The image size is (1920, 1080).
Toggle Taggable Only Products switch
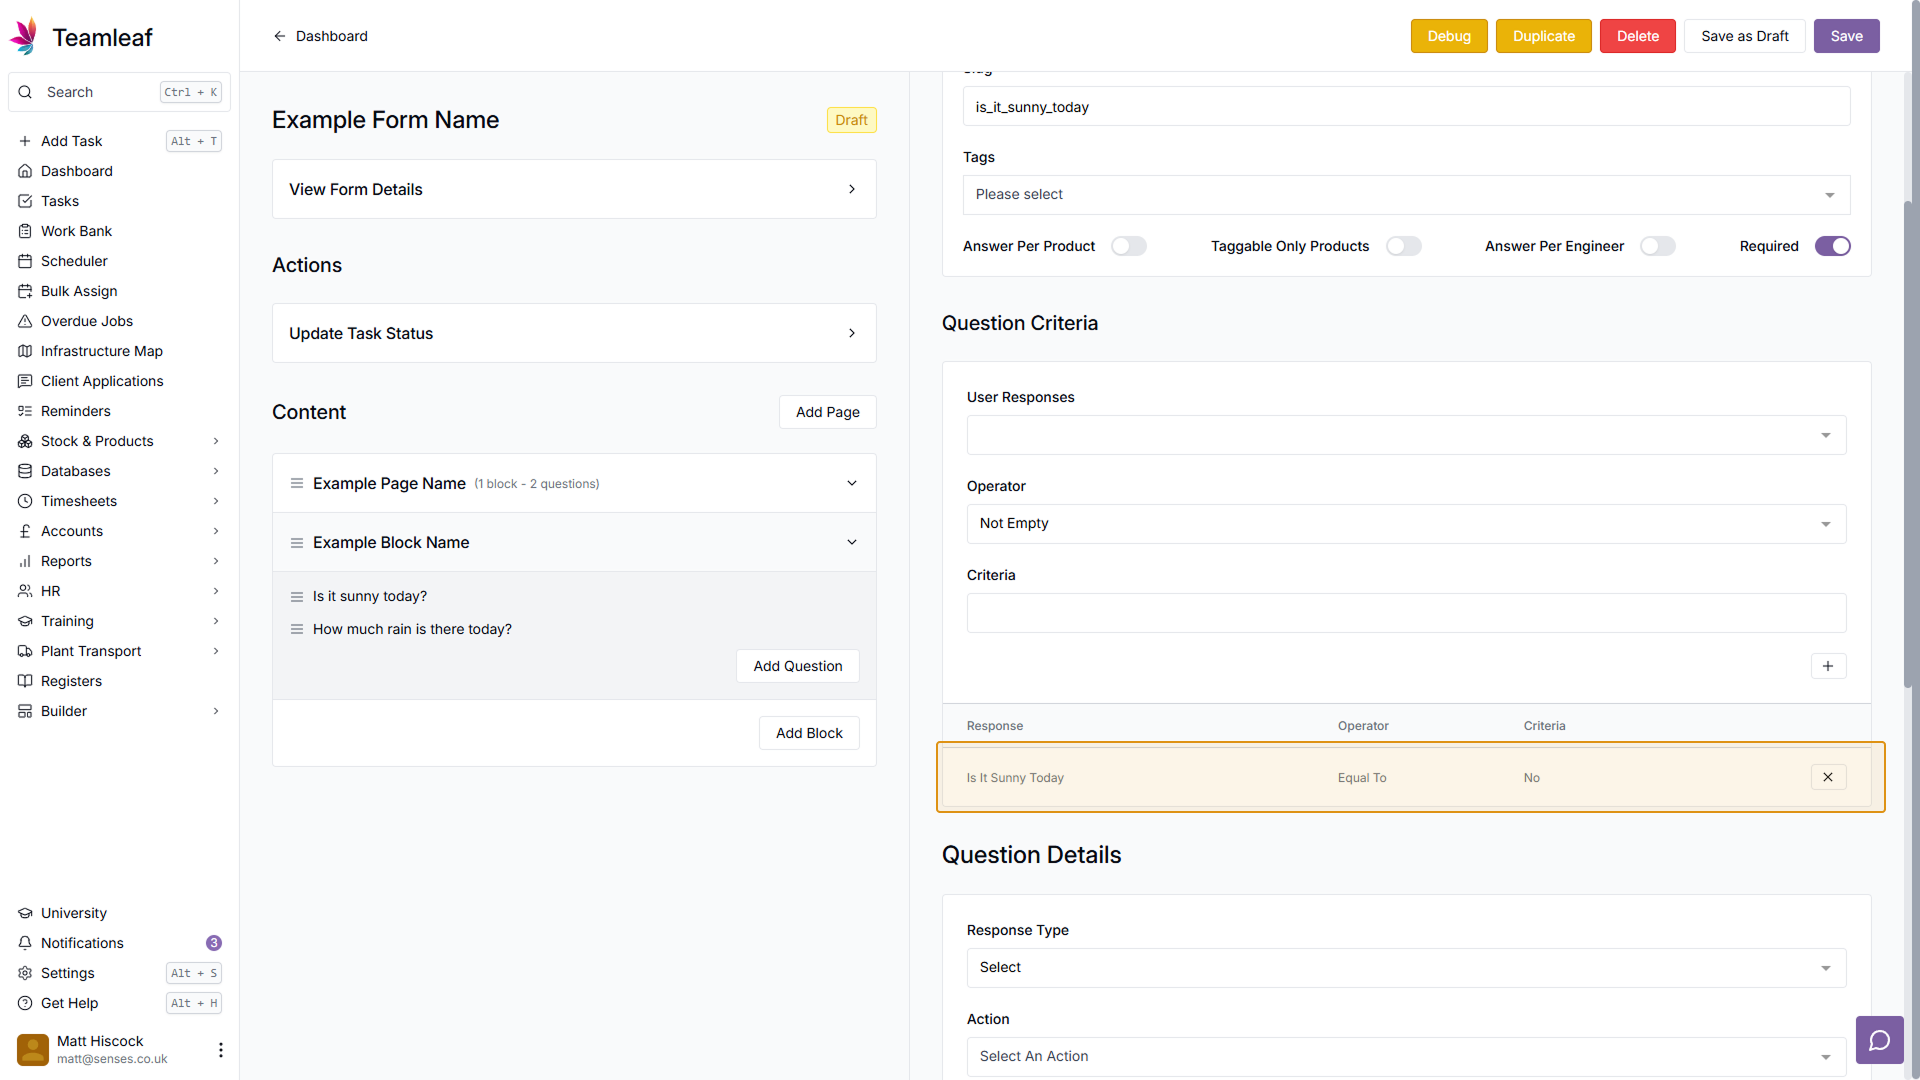(1402, 246)
